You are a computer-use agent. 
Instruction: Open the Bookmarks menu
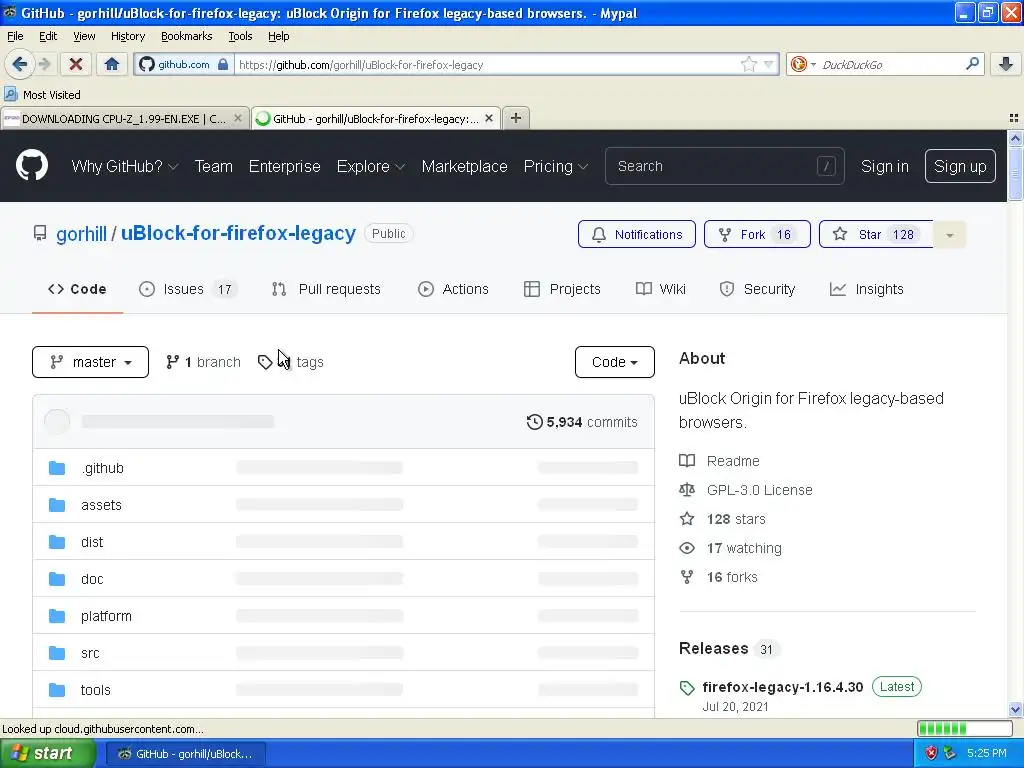186,36
